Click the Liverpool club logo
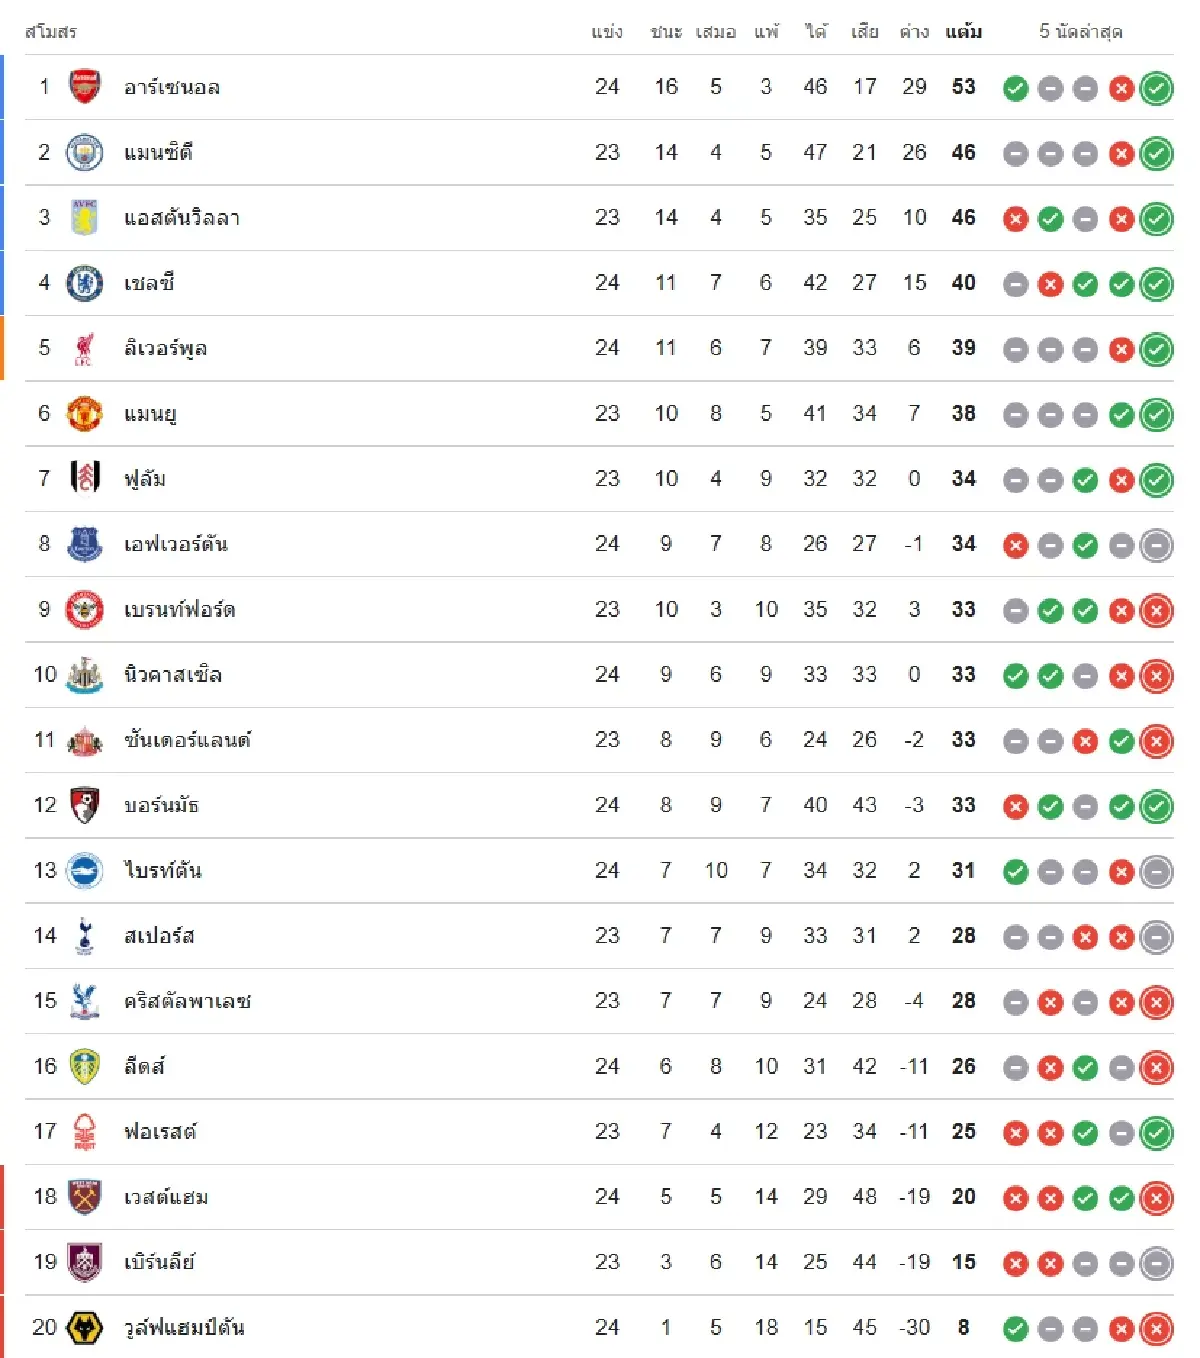1200x1358 pixels. (84, 349)
